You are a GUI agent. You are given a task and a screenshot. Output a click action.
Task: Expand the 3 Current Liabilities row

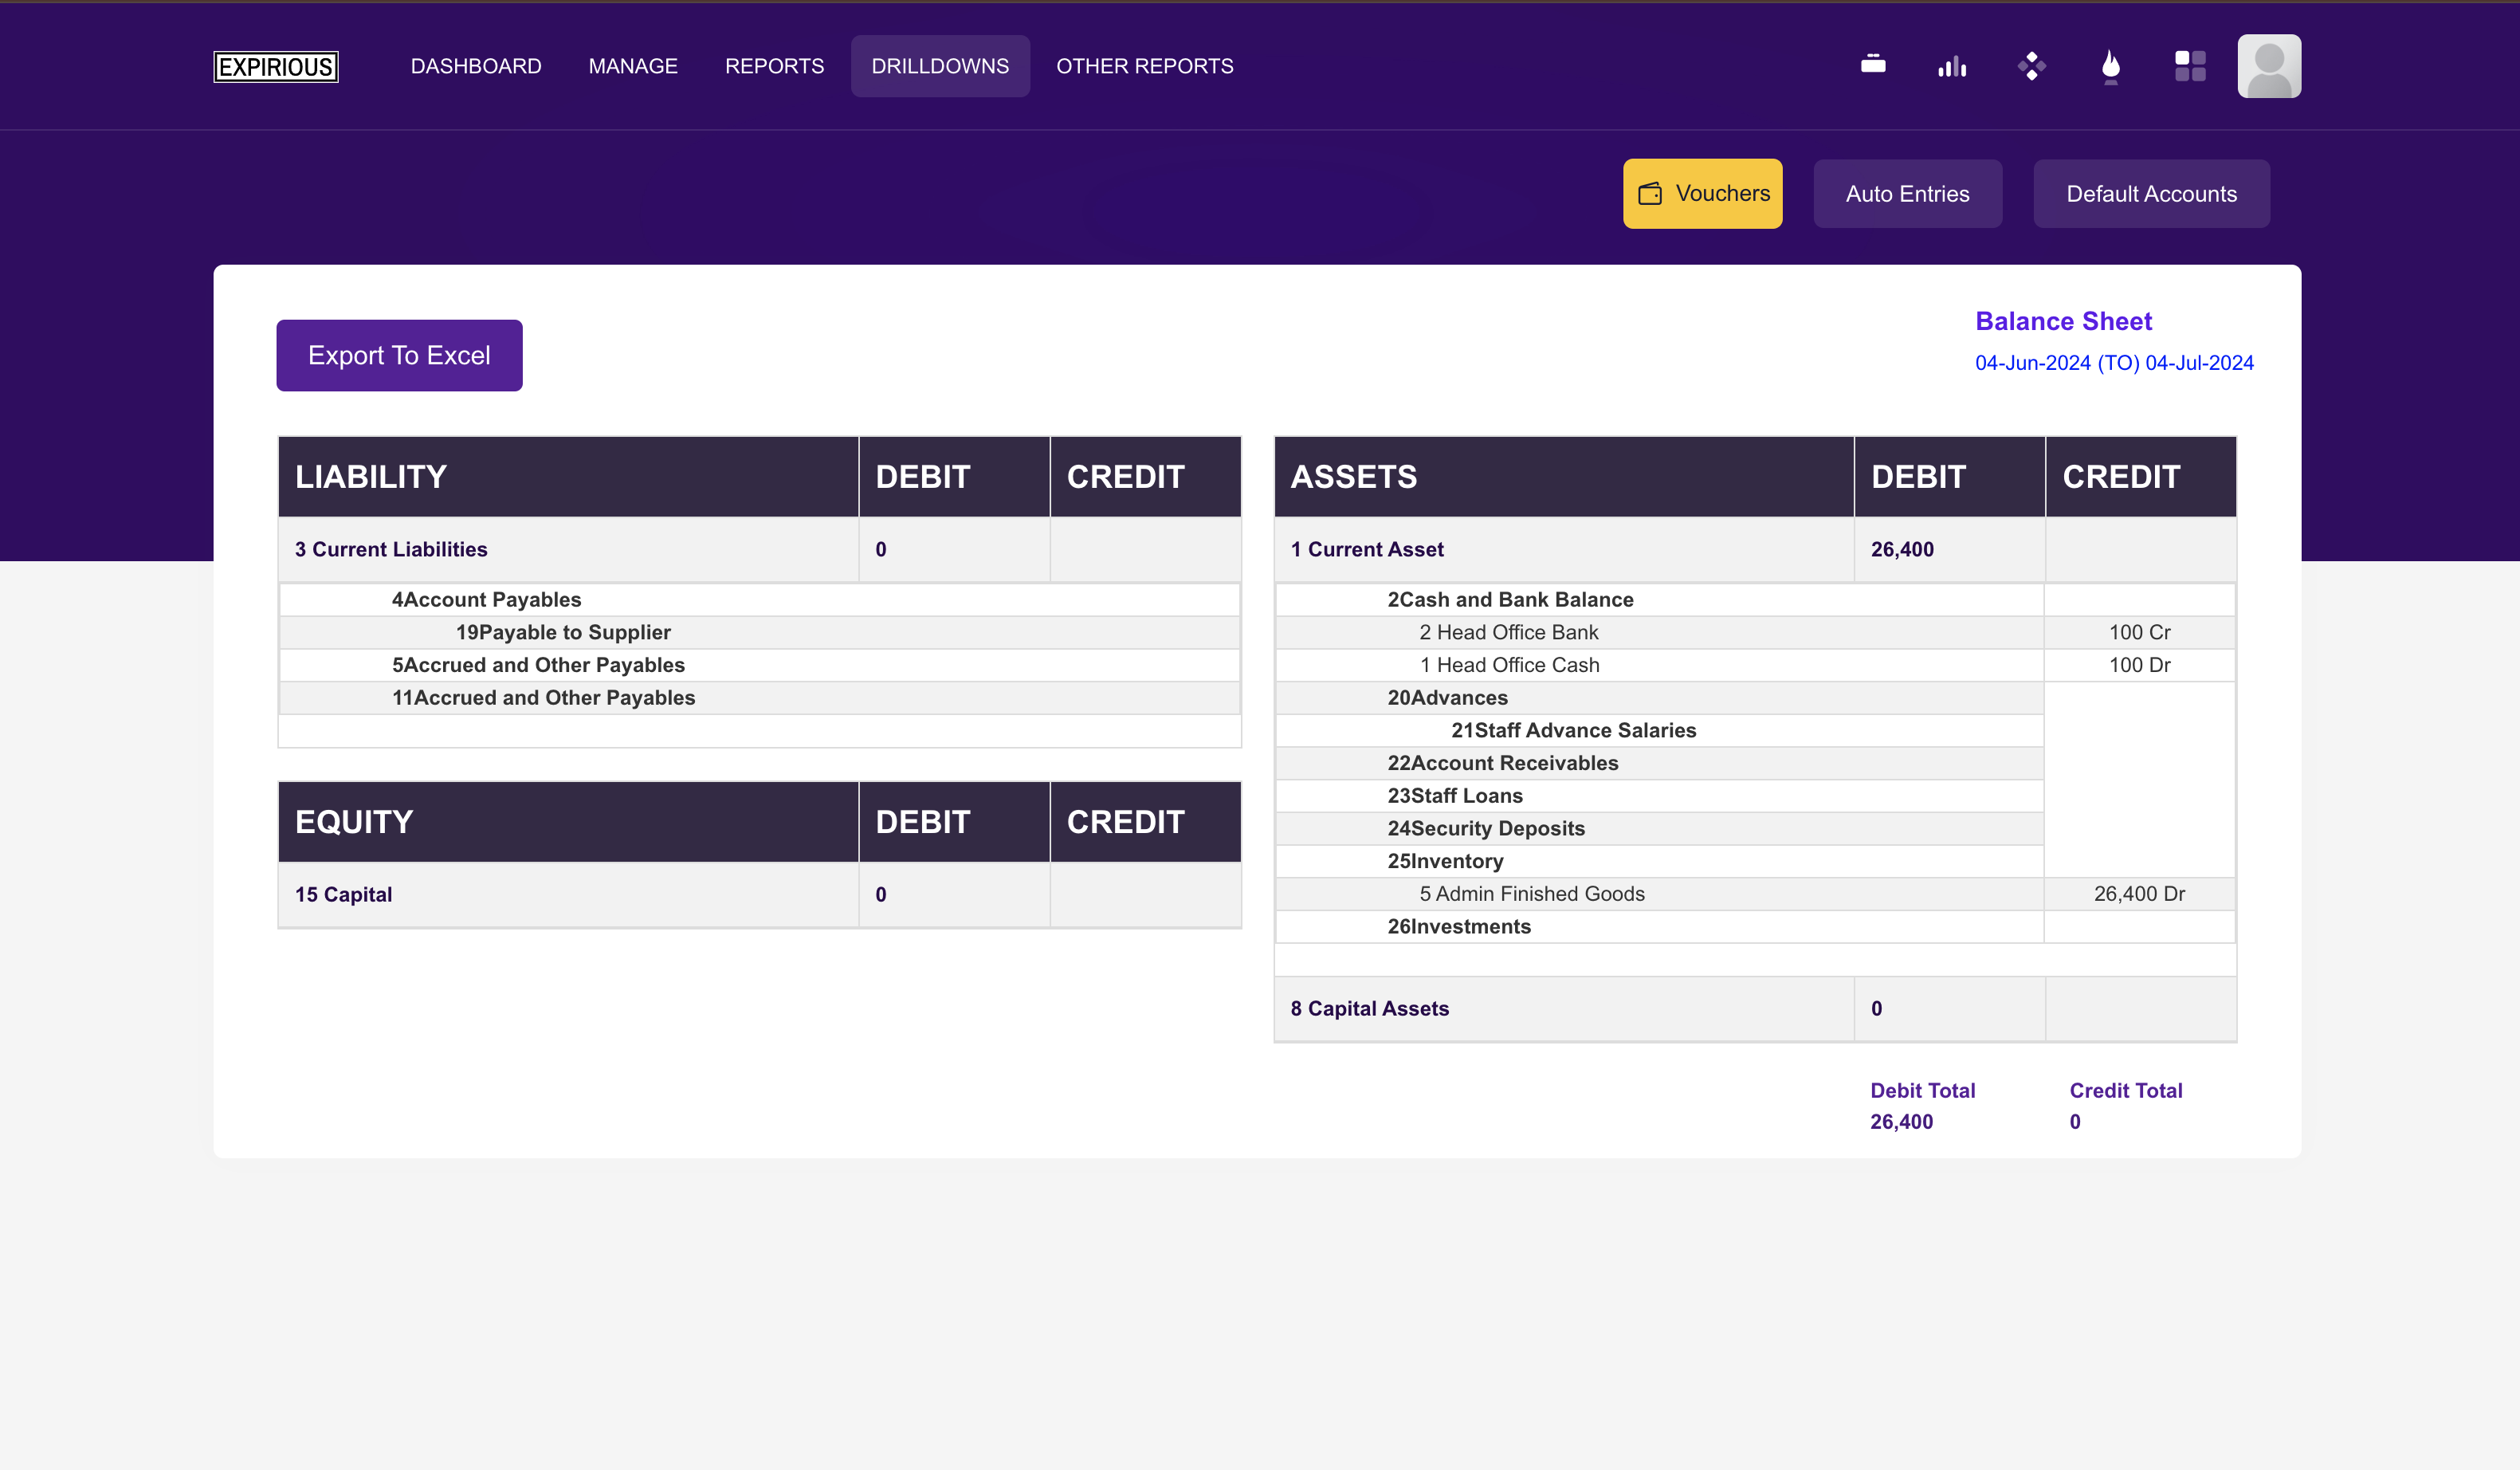(x=760, y=549)
